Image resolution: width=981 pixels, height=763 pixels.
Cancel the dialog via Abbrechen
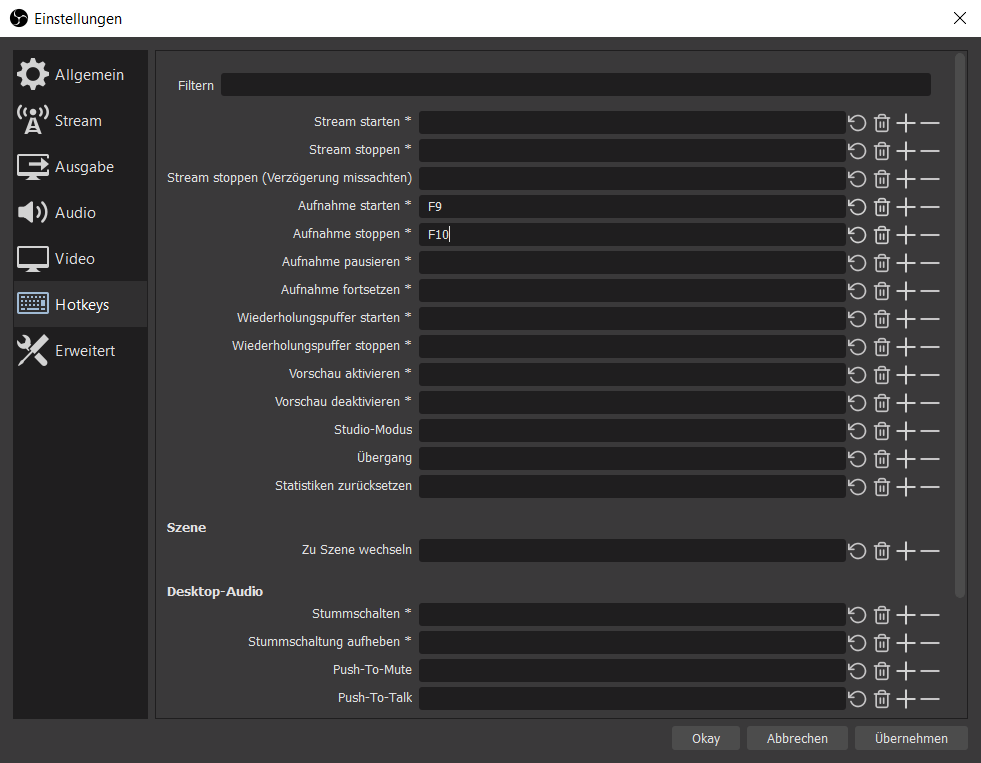(x=796, y=738)
